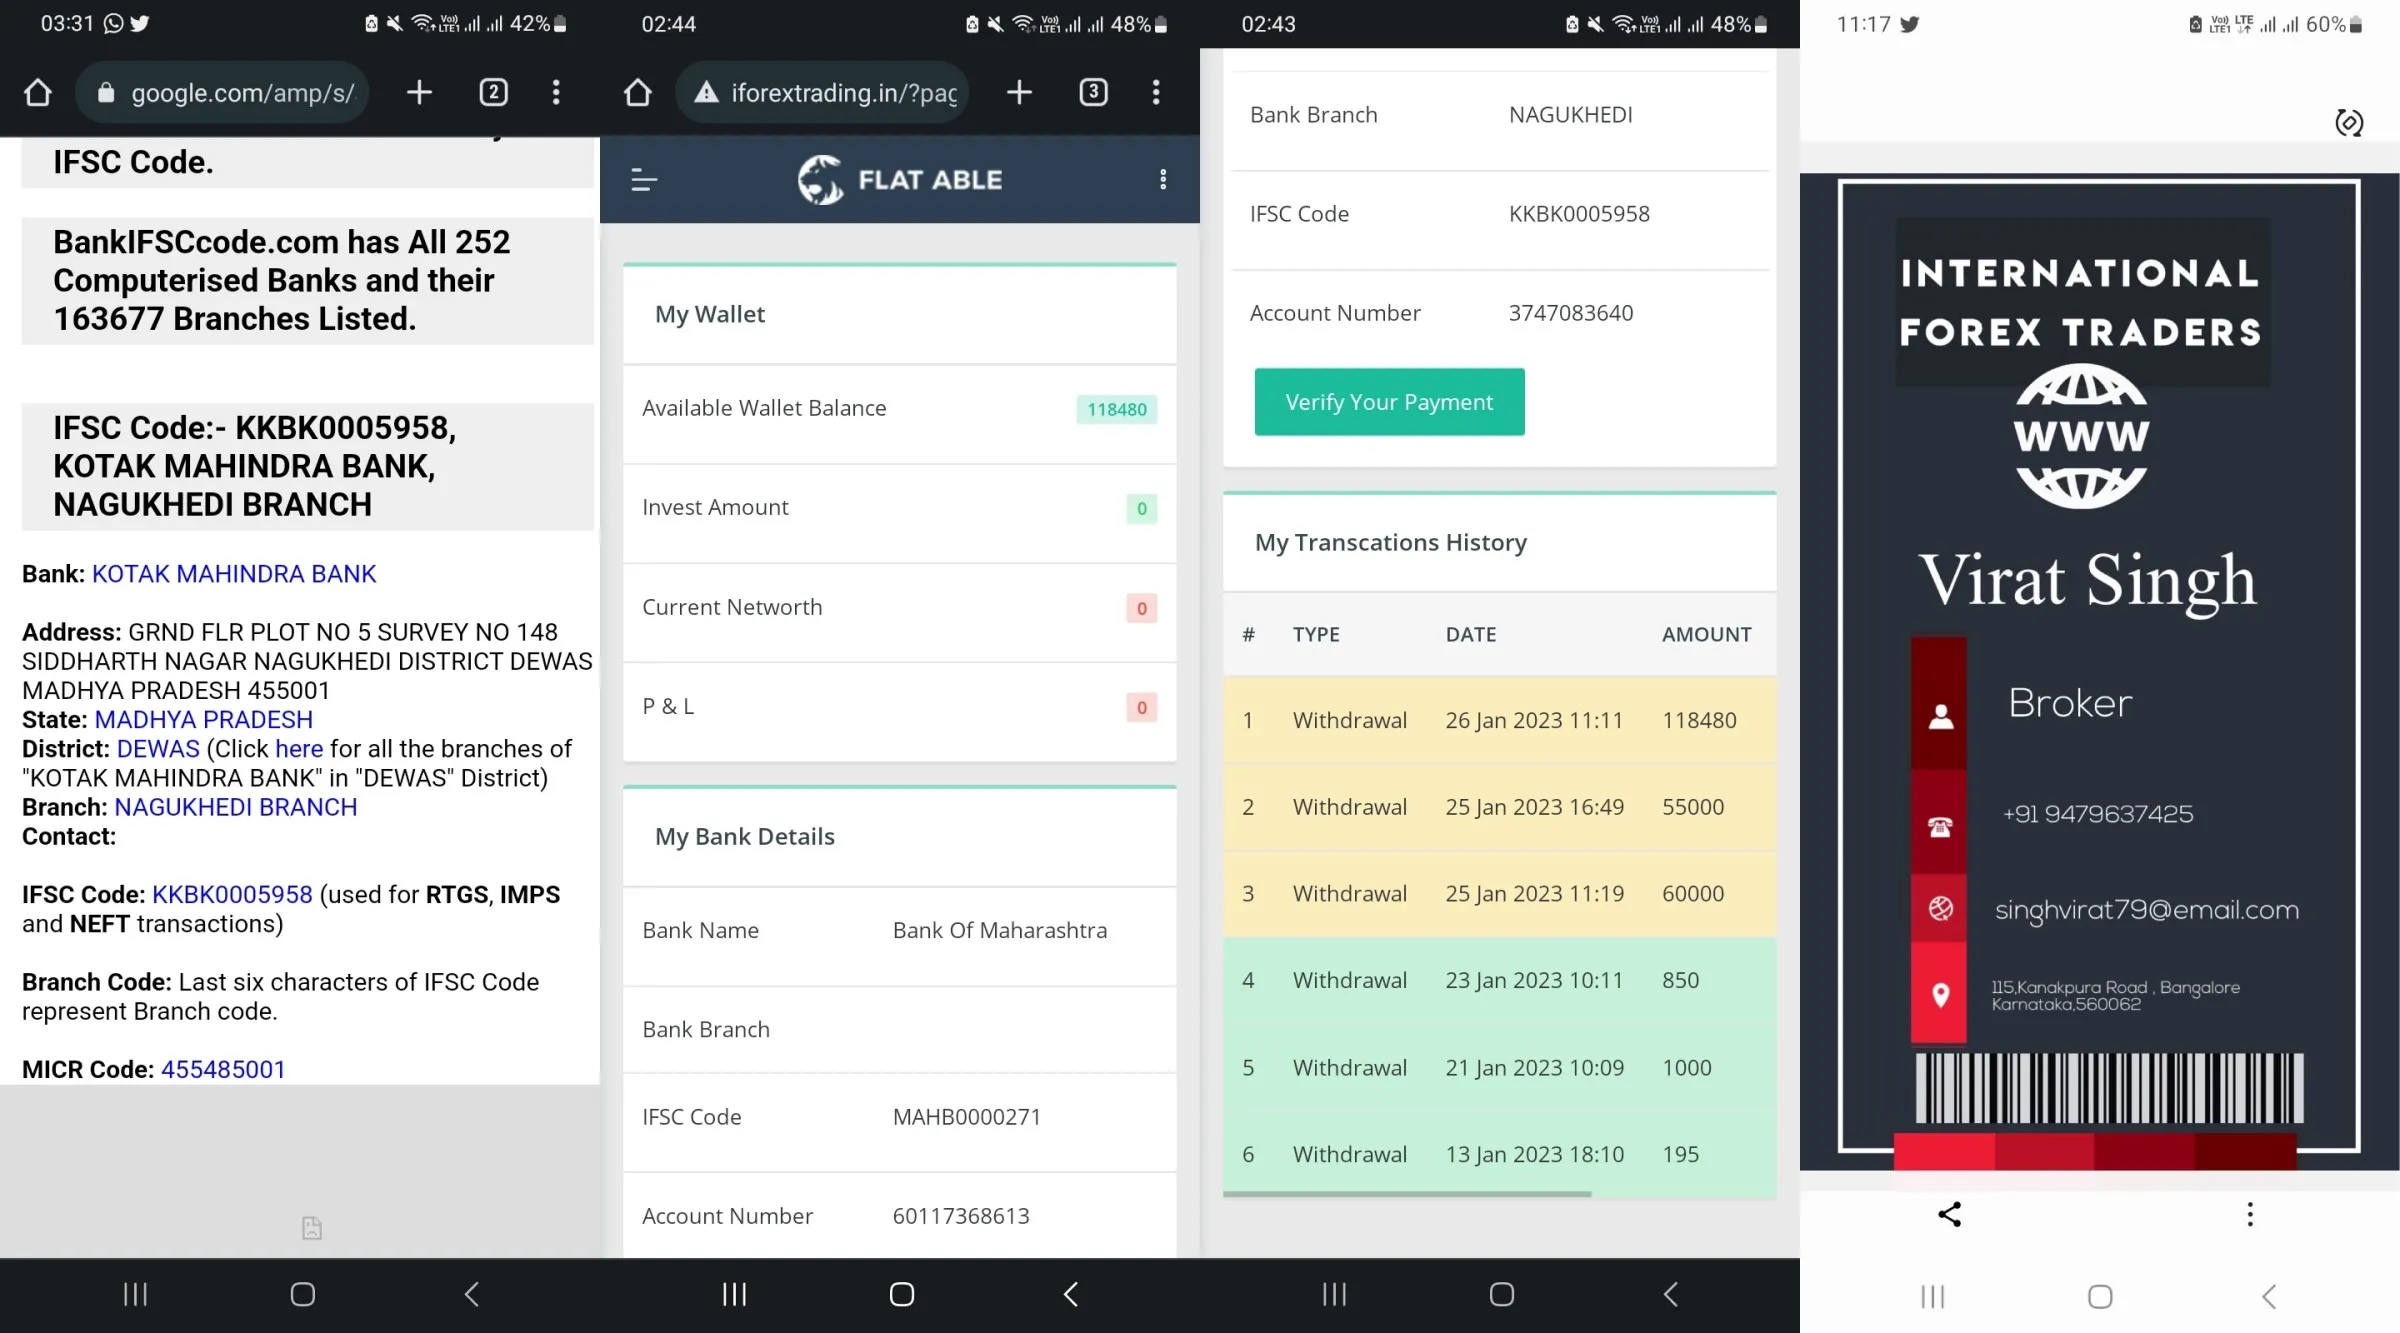Viewport: 2400px width, 1333px height.
Task: Select IFSC code MAHB0000271
Action: [967, 1117]
